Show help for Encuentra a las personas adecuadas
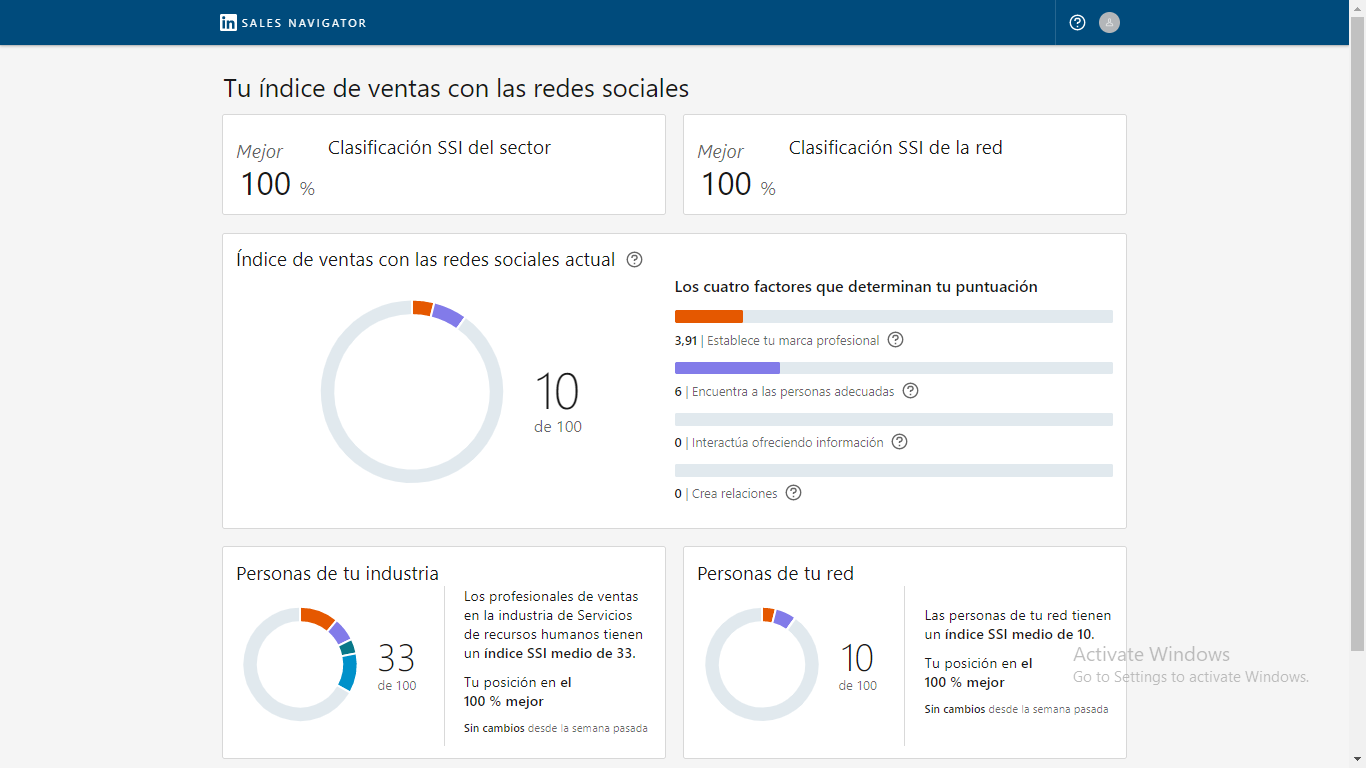The image size is (1366, 768). 911,391
